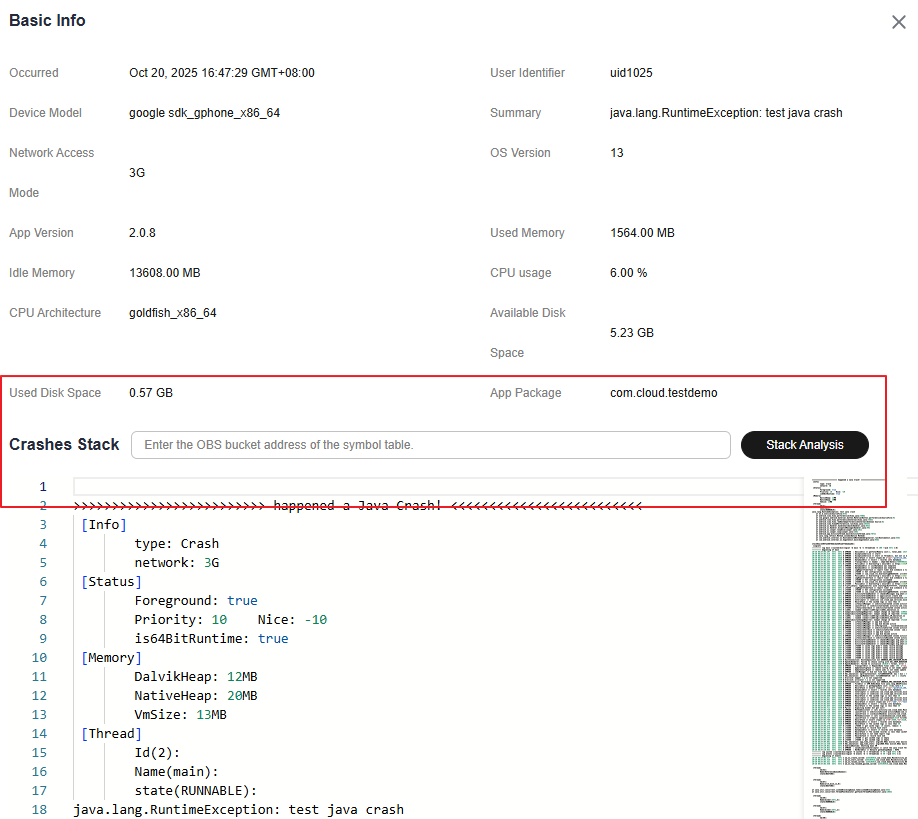
Task: Click the 'happened a Java Crash!' banner line
Action: [x=357, y=506]
